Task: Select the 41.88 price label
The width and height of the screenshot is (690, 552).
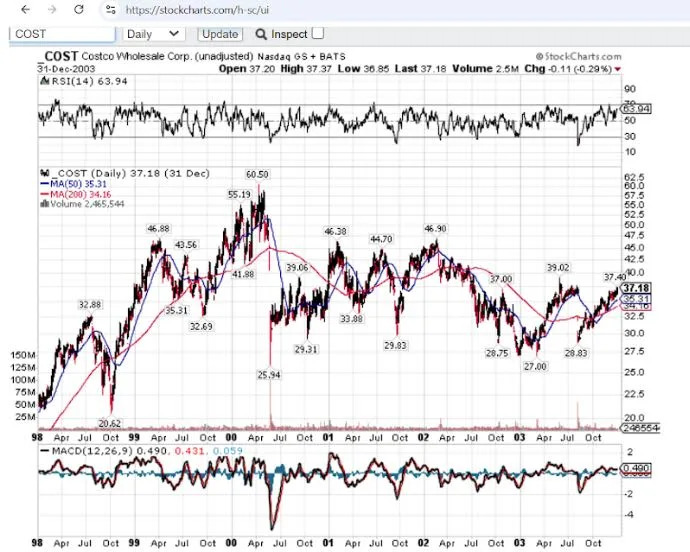Action: [243, 274]
